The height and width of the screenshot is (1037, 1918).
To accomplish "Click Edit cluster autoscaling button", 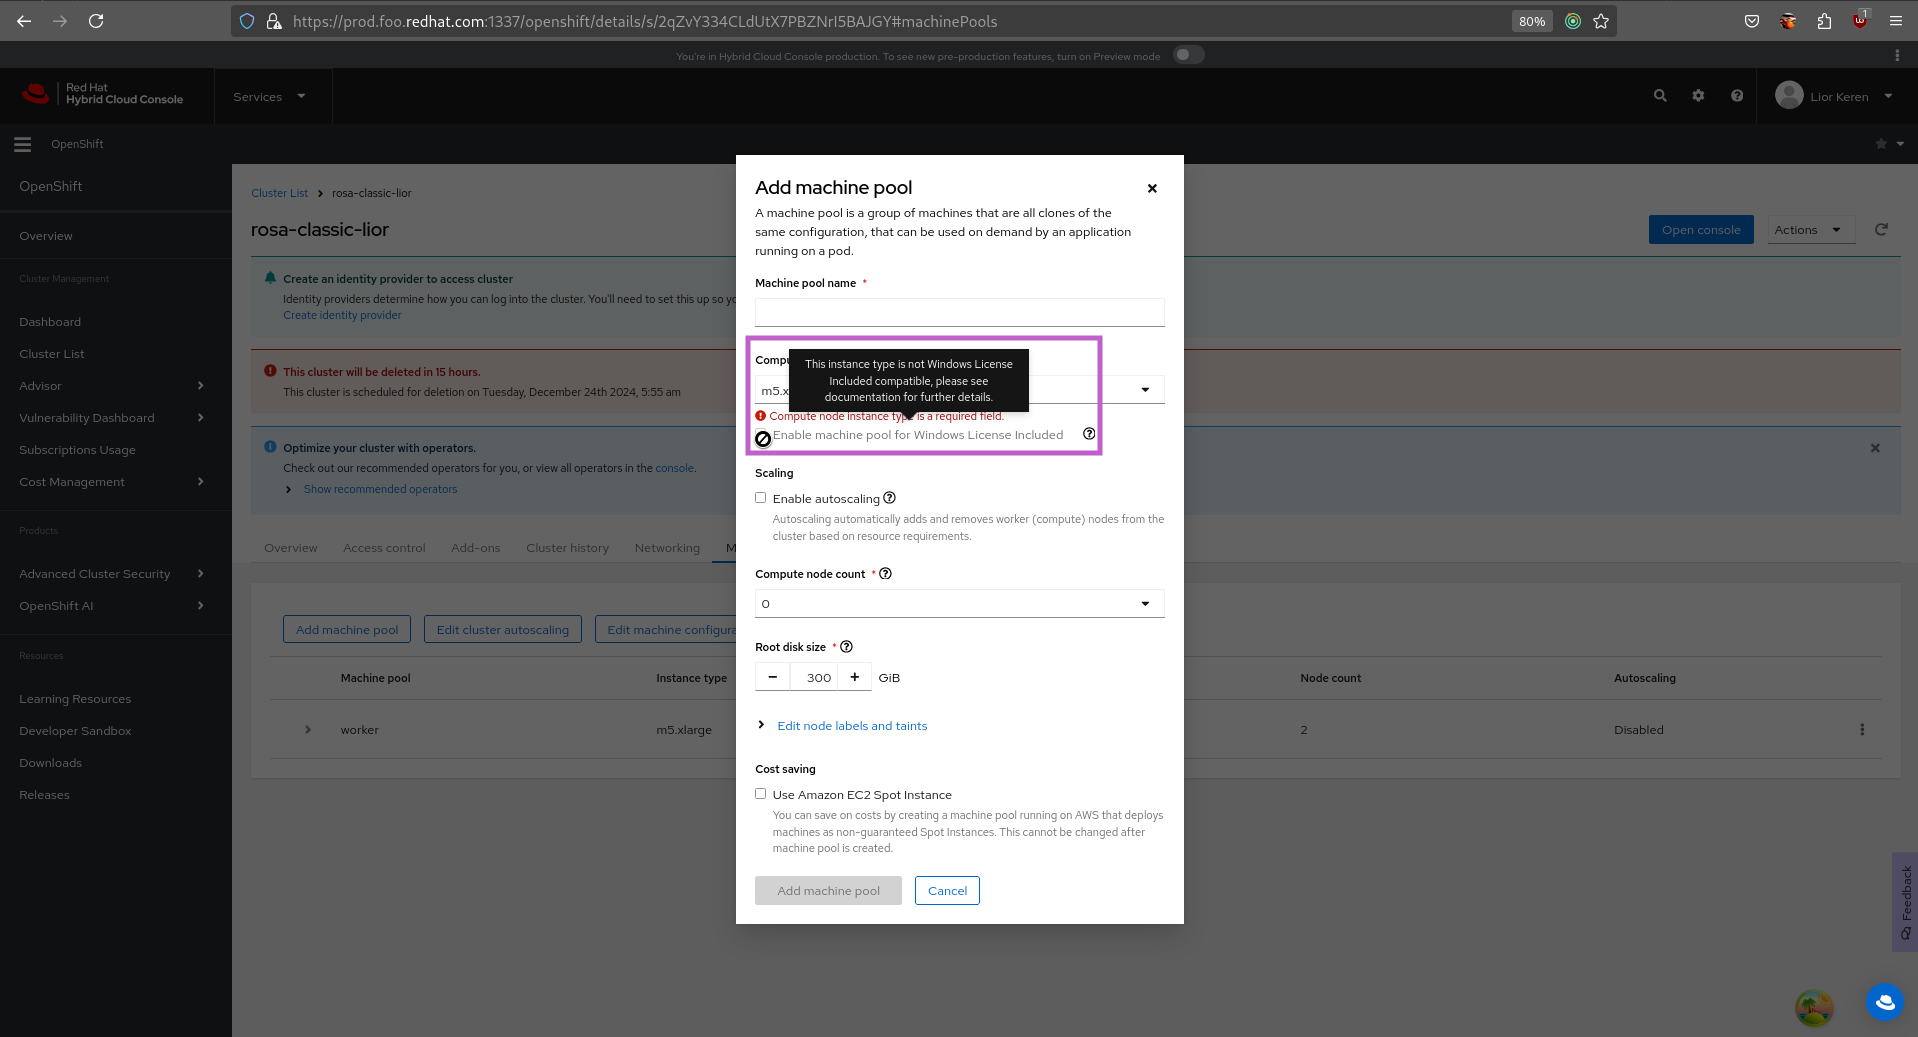I will 503,630.
